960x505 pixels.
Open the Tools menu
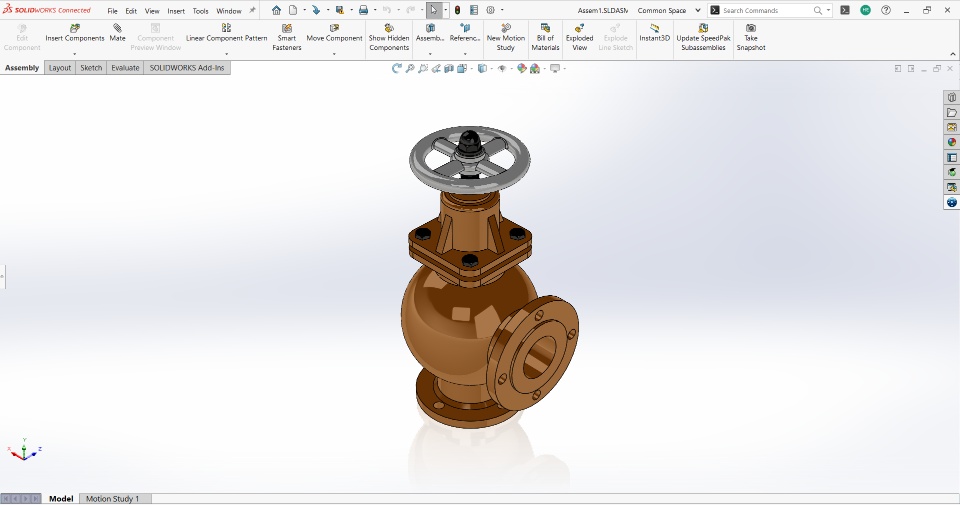(x=200, y=11)
